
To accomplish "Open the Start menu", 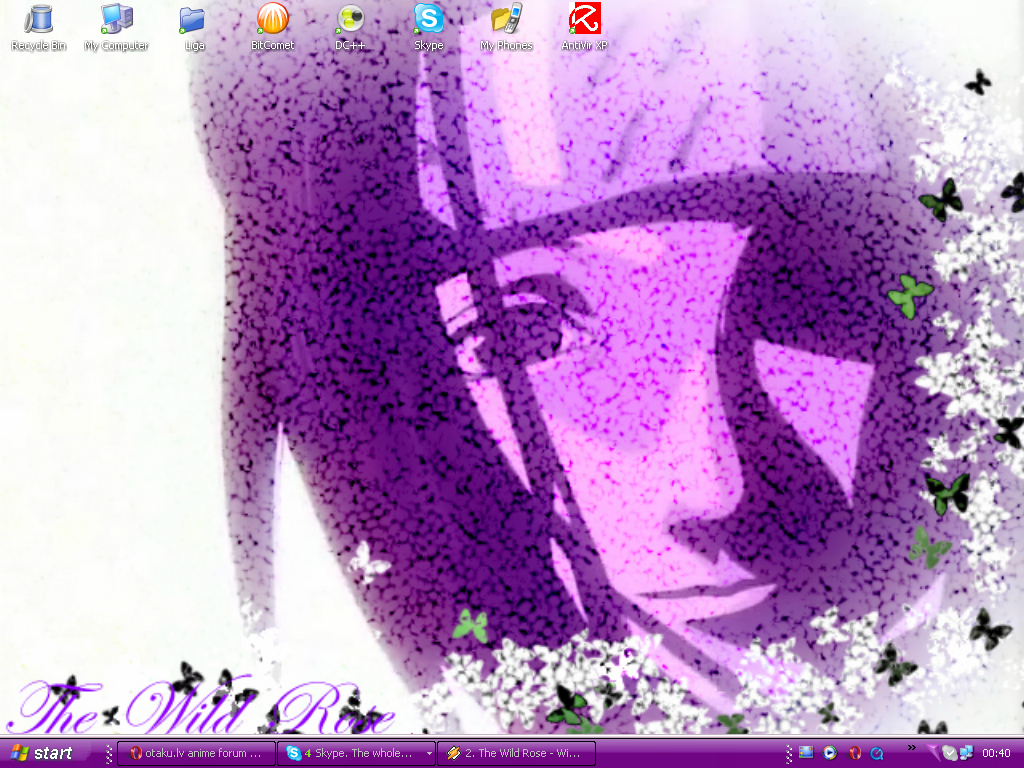I will click(43, 753).
